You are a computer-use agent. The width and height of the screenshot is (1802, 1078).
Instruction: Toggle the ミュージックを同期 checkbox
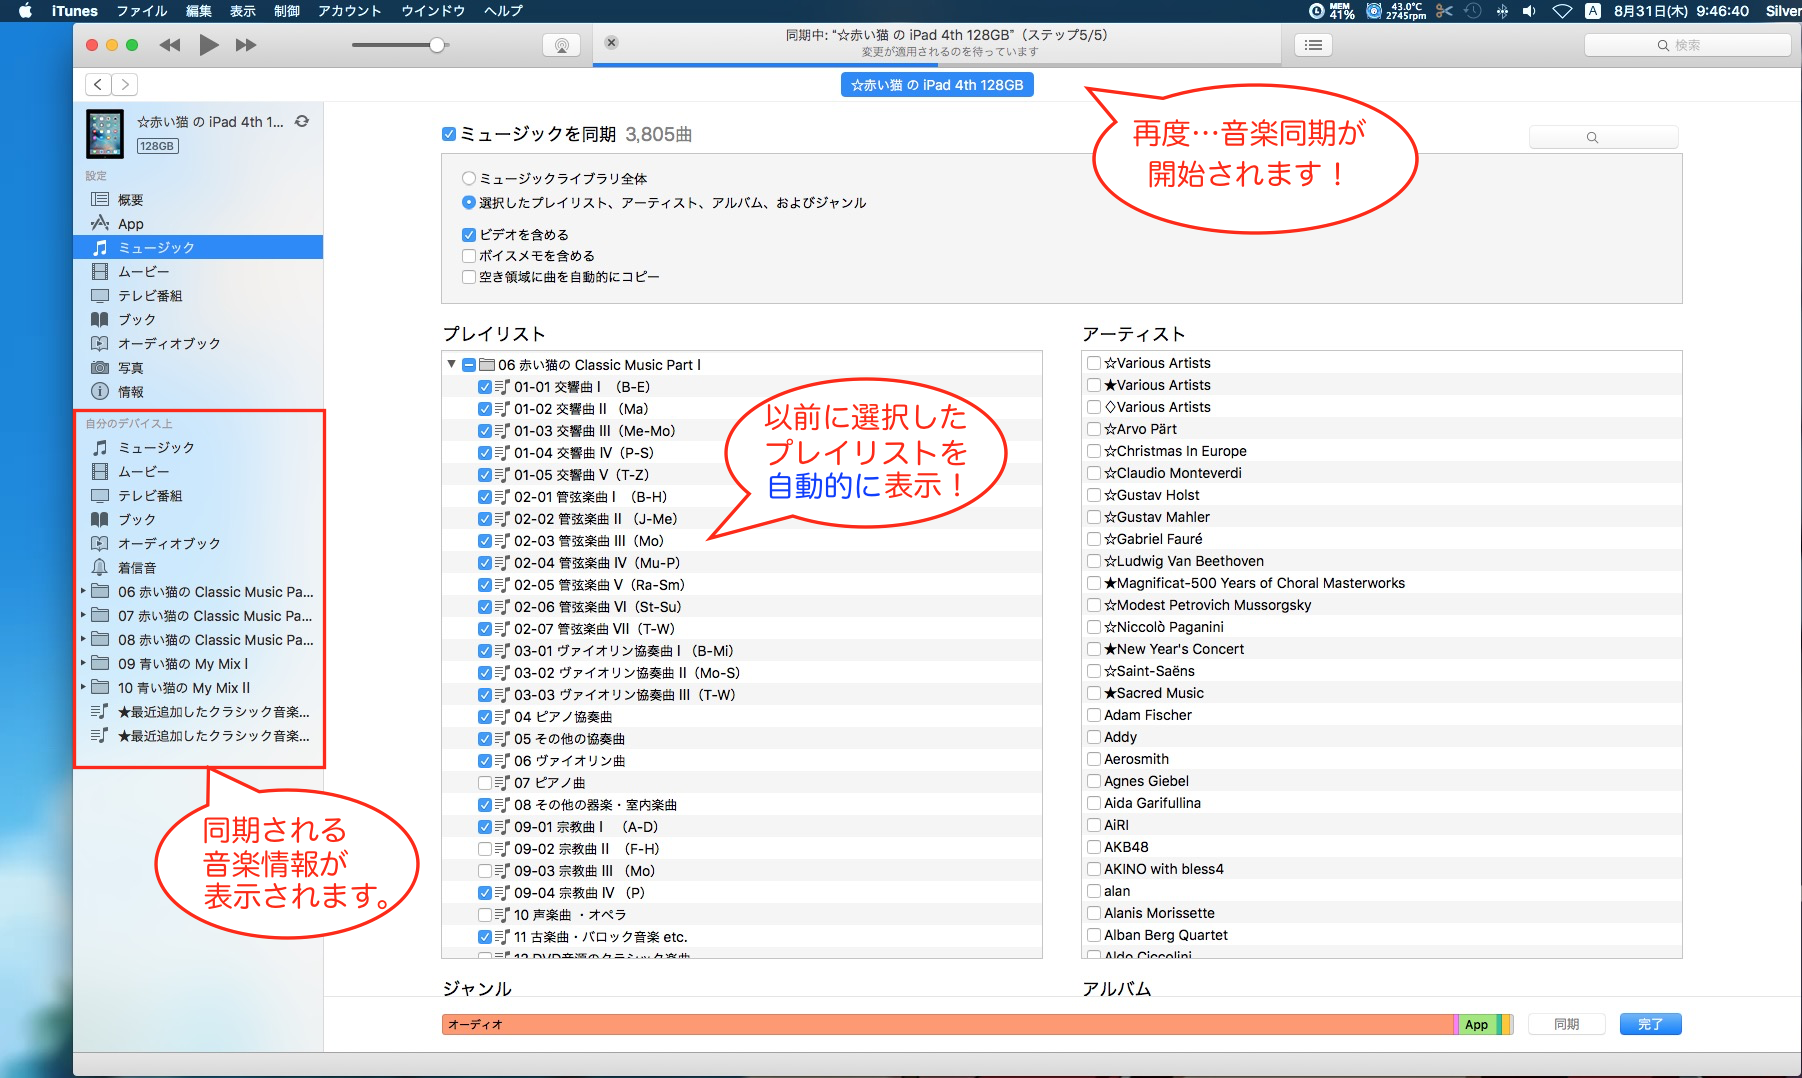tap(449, 134)
